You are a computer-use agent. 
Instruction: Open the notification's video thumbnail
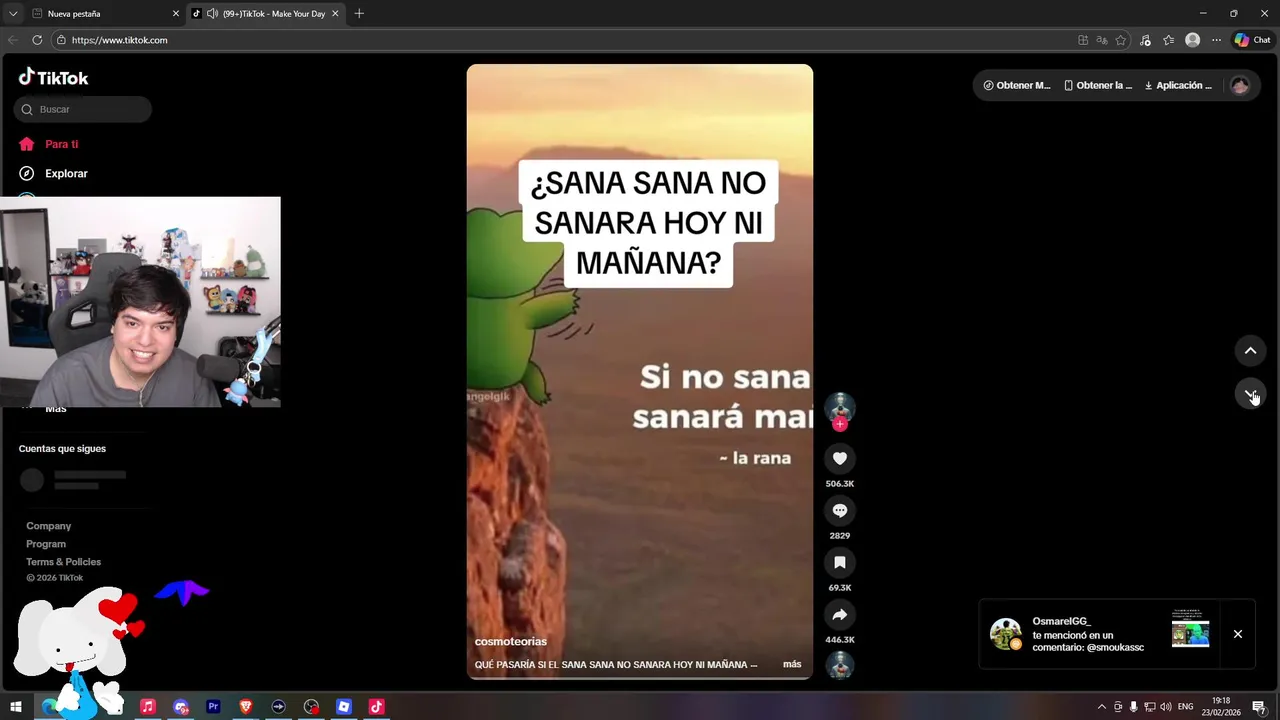click(1190, 628)
